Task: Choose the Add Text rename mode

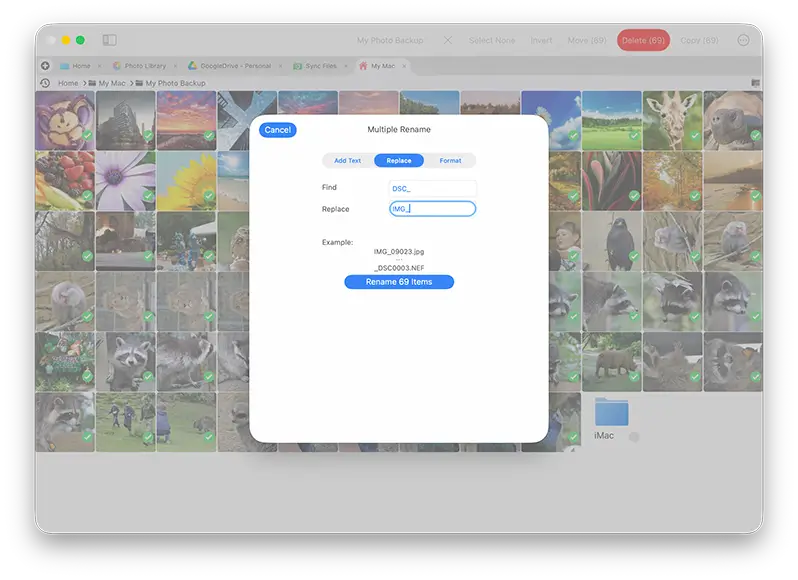Action: [348, 160]
